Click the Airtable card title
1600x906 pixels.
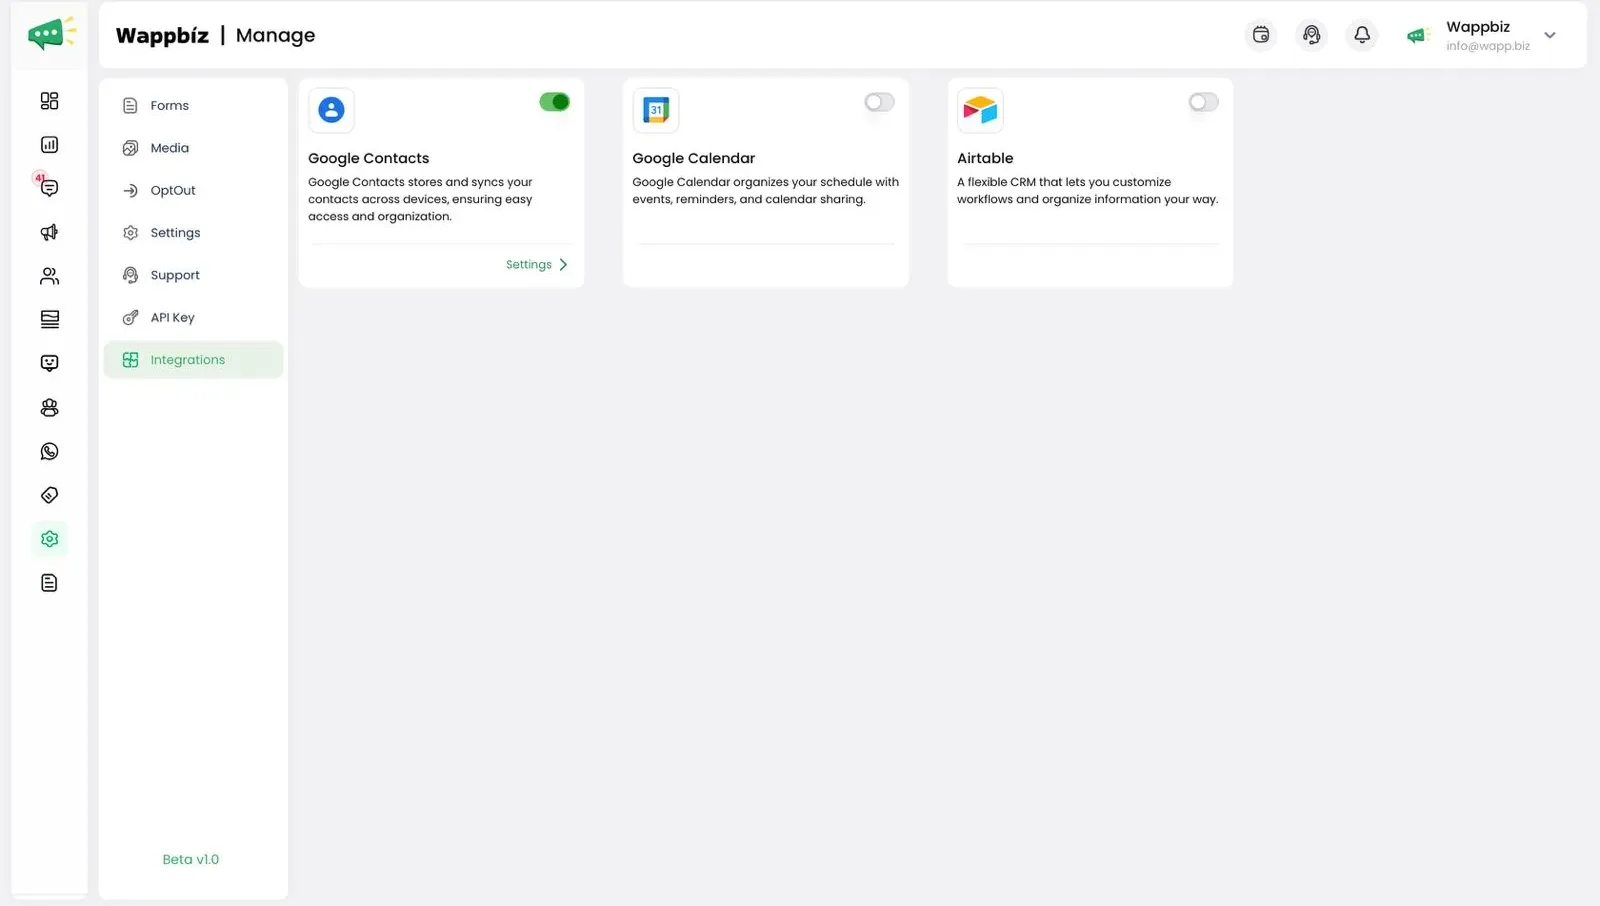(x=985, y=158)
